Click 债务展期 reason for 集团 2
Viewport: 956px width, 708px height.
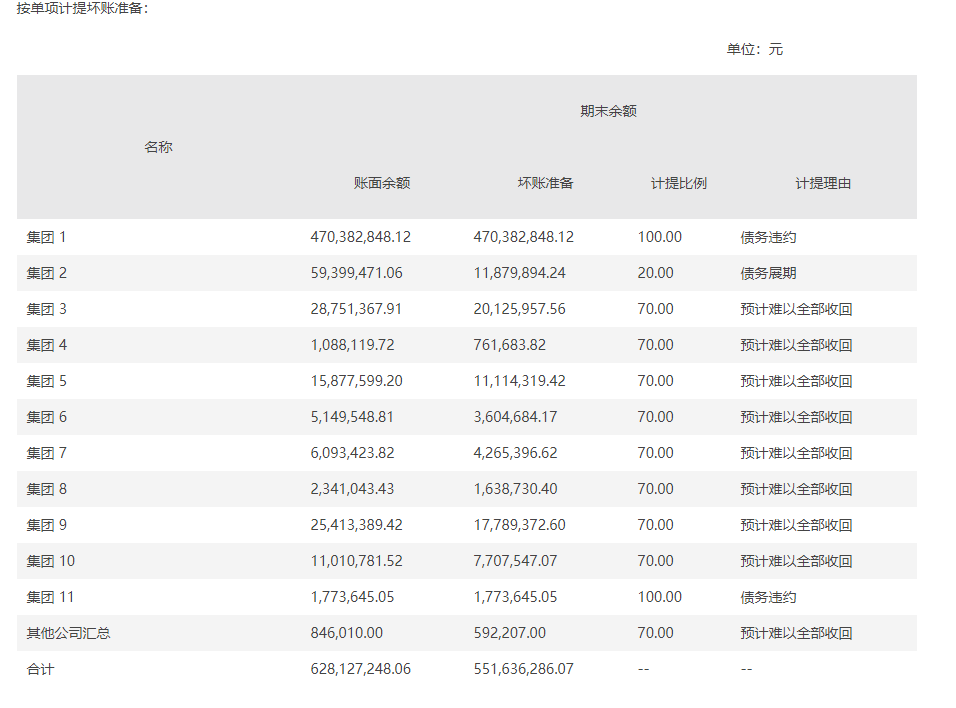tap(768, 273)
